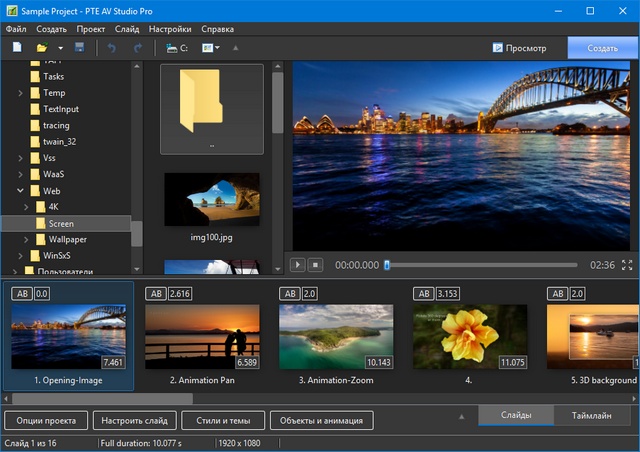Click the Open project folder icon

(x=42, y=47)
